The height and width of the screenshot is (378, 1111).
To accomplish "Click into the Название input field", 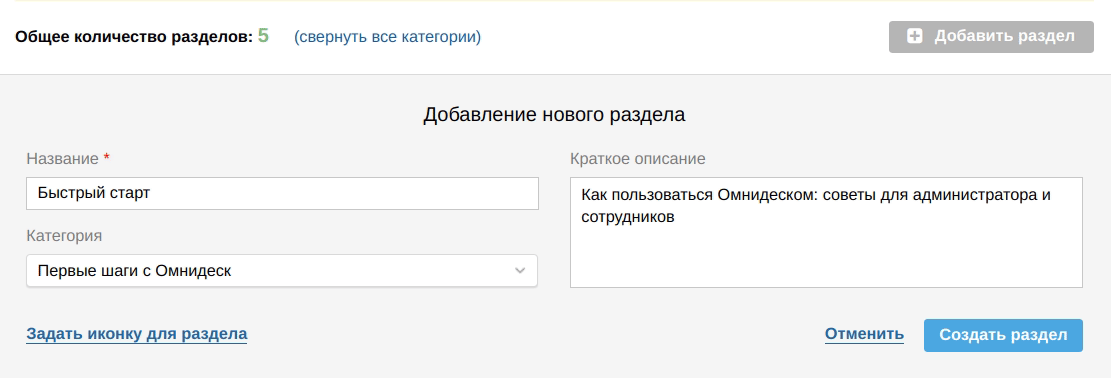I will [x=282, y=194].
